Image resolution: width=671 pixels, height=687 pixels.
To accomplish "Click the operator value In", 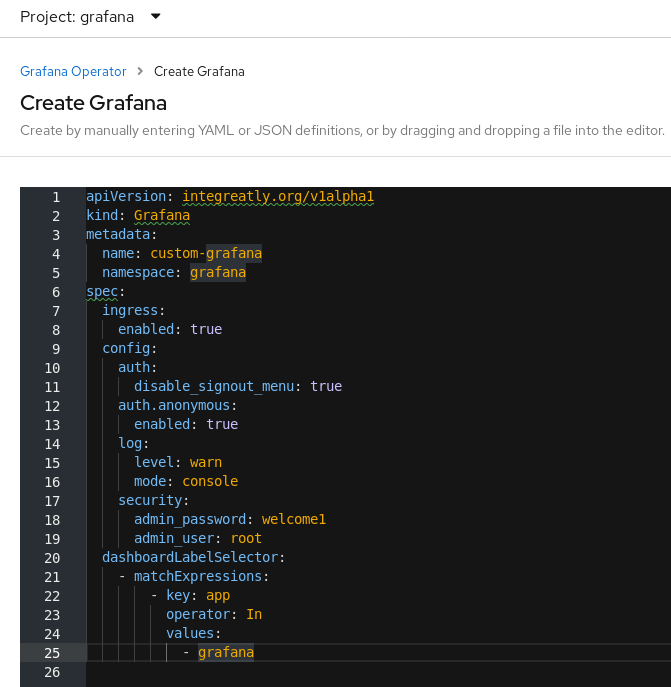I will 254,614.
